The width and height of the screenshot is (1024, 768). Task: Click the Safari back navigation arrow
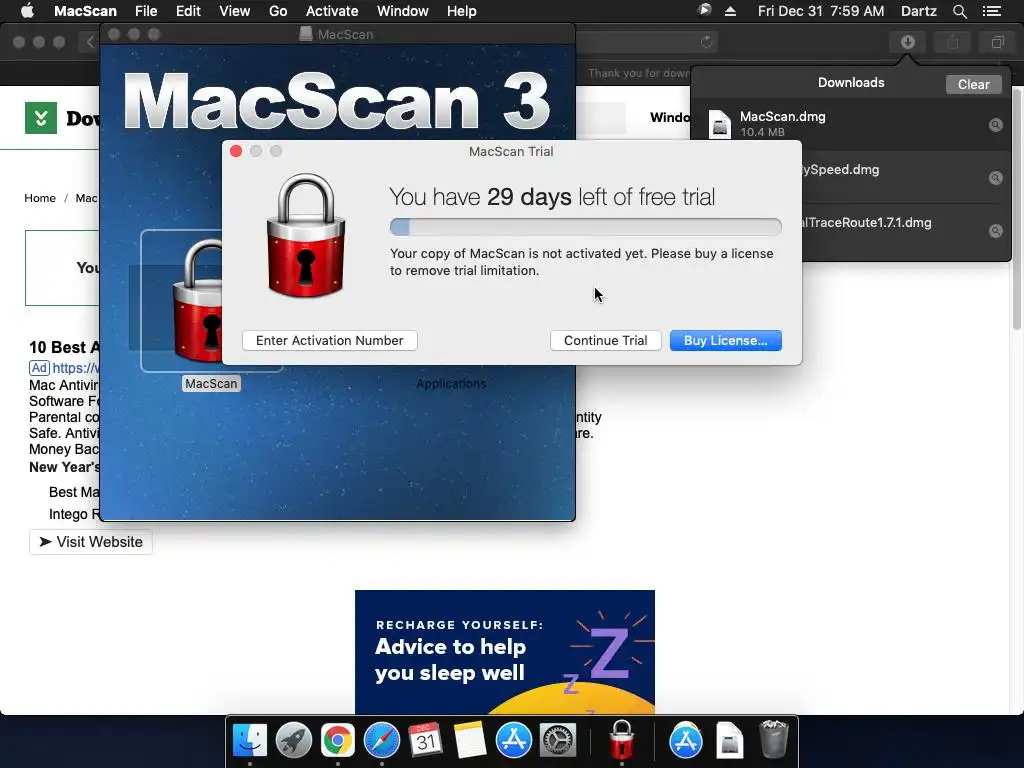coord(90,42)
